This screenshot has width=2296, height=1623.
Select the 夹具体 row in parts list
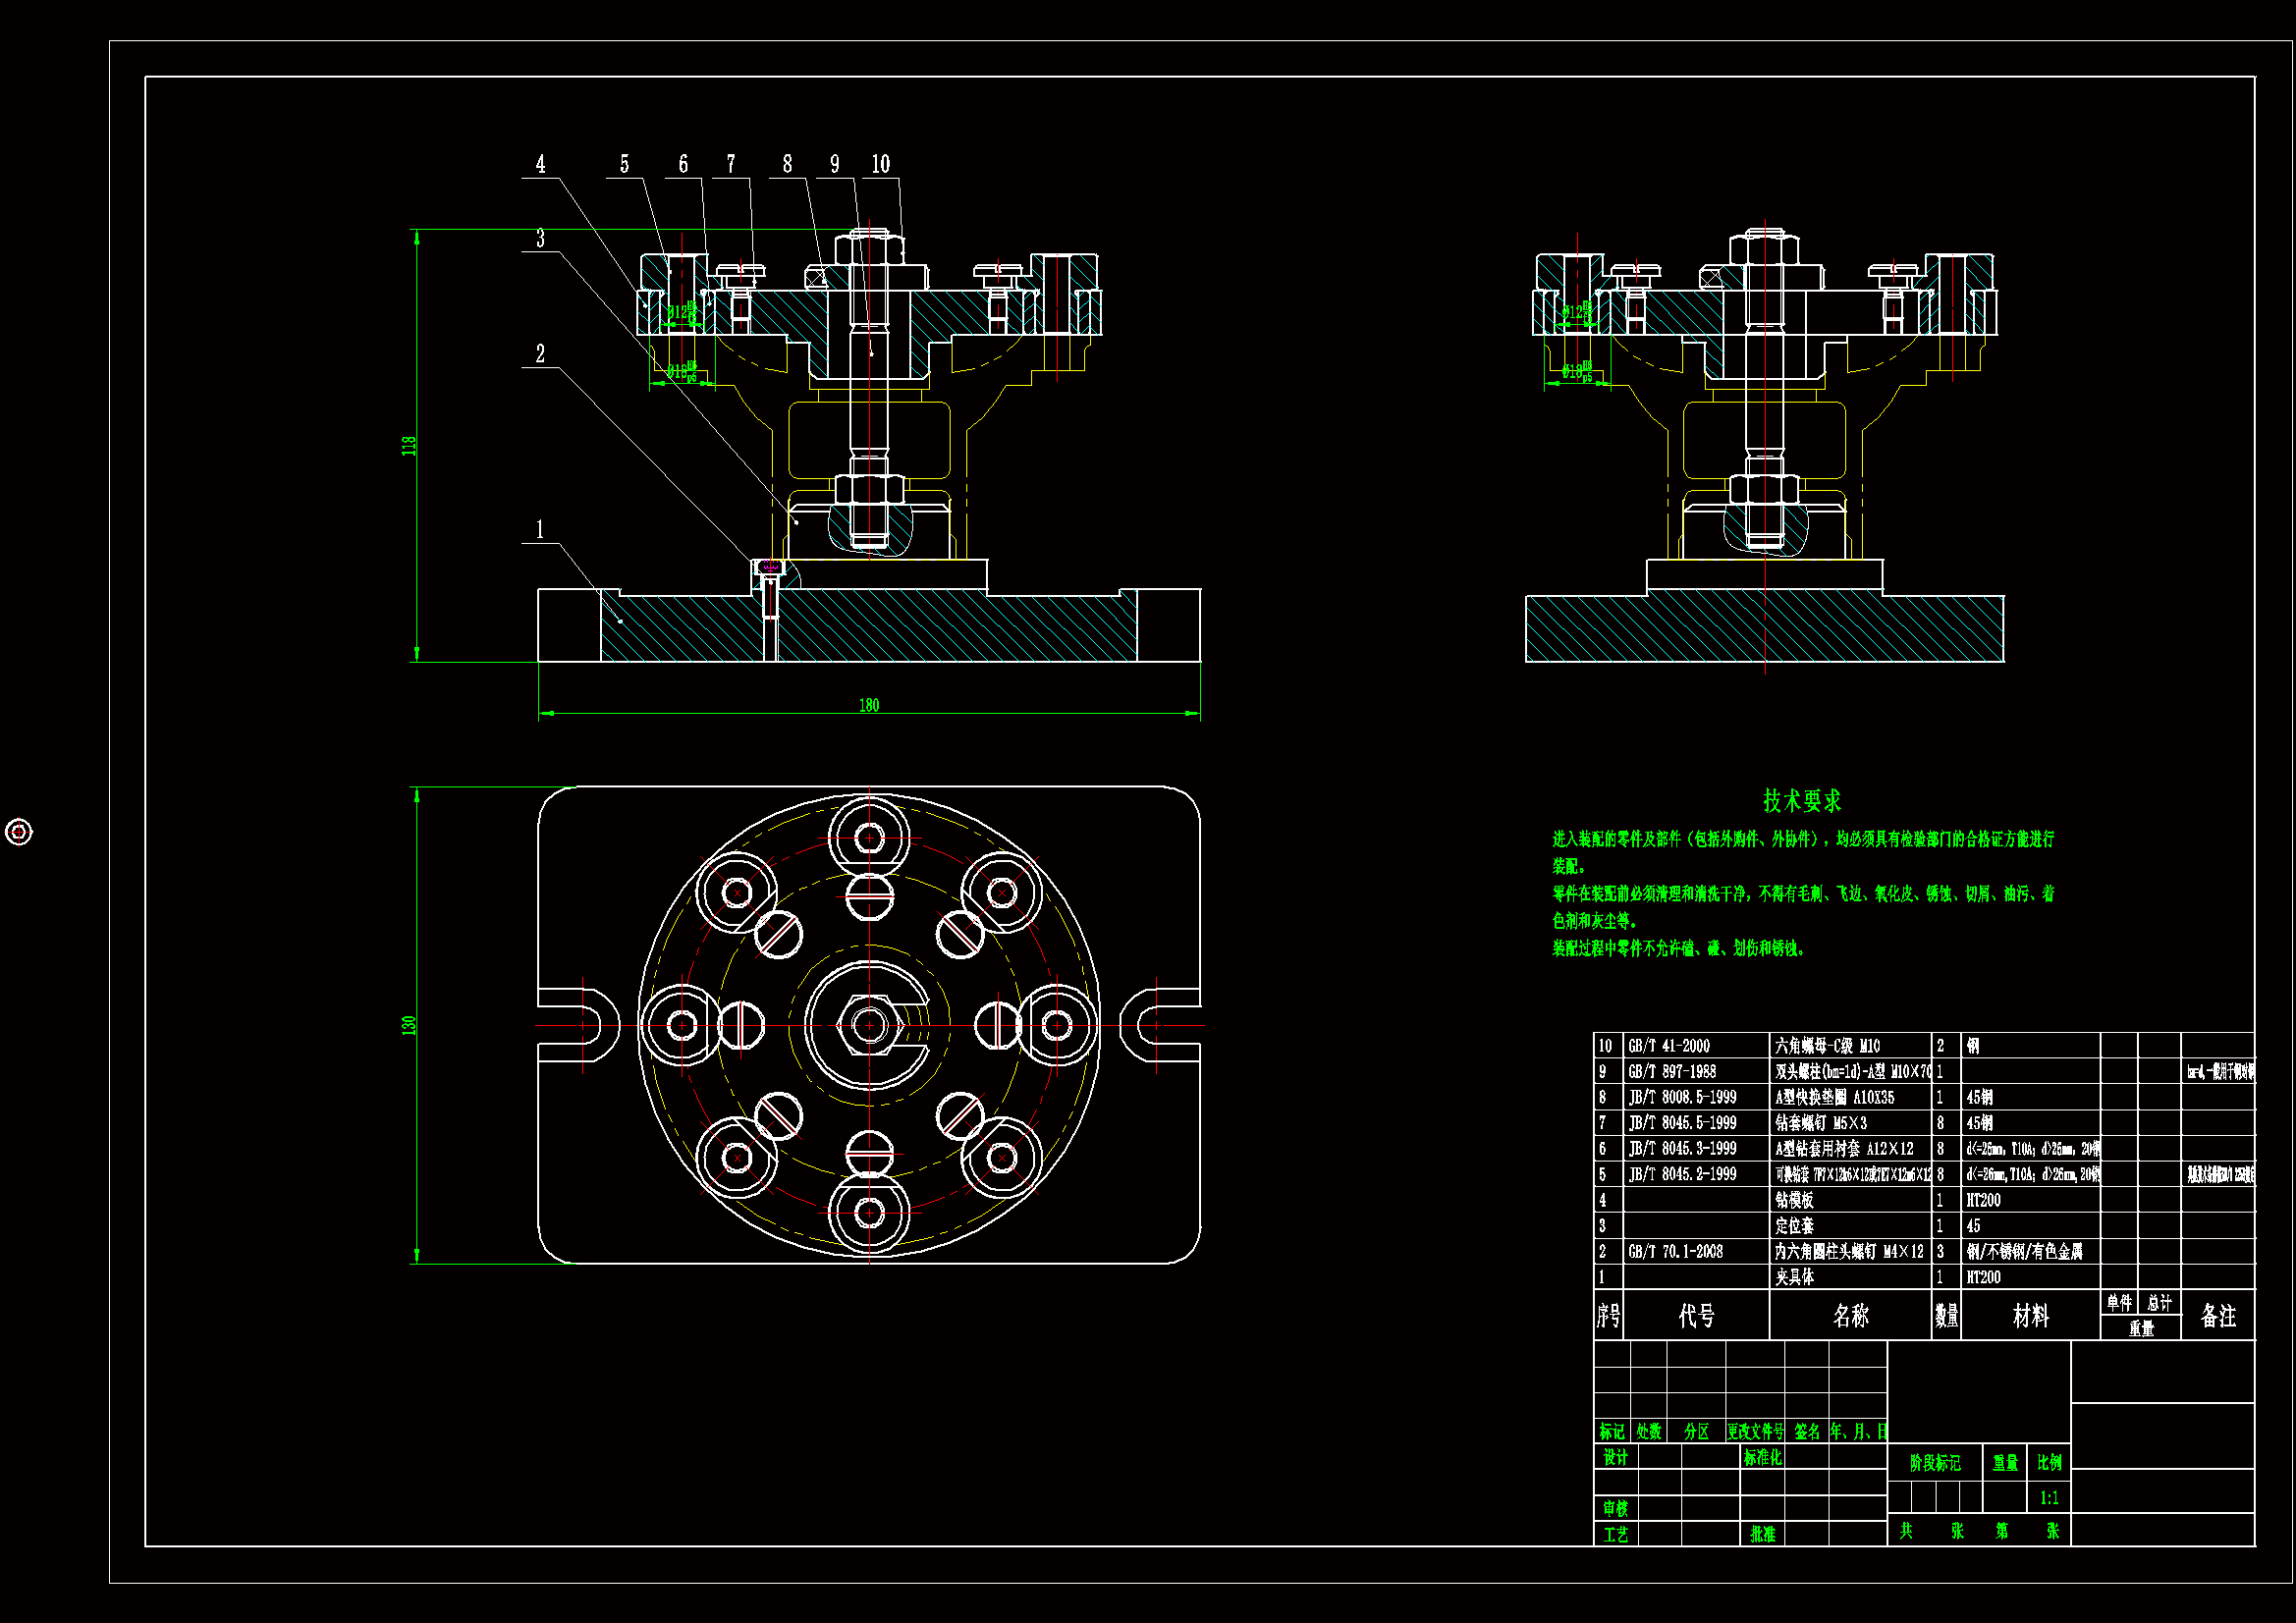pyautogui.click(x=1794, y=1277)
